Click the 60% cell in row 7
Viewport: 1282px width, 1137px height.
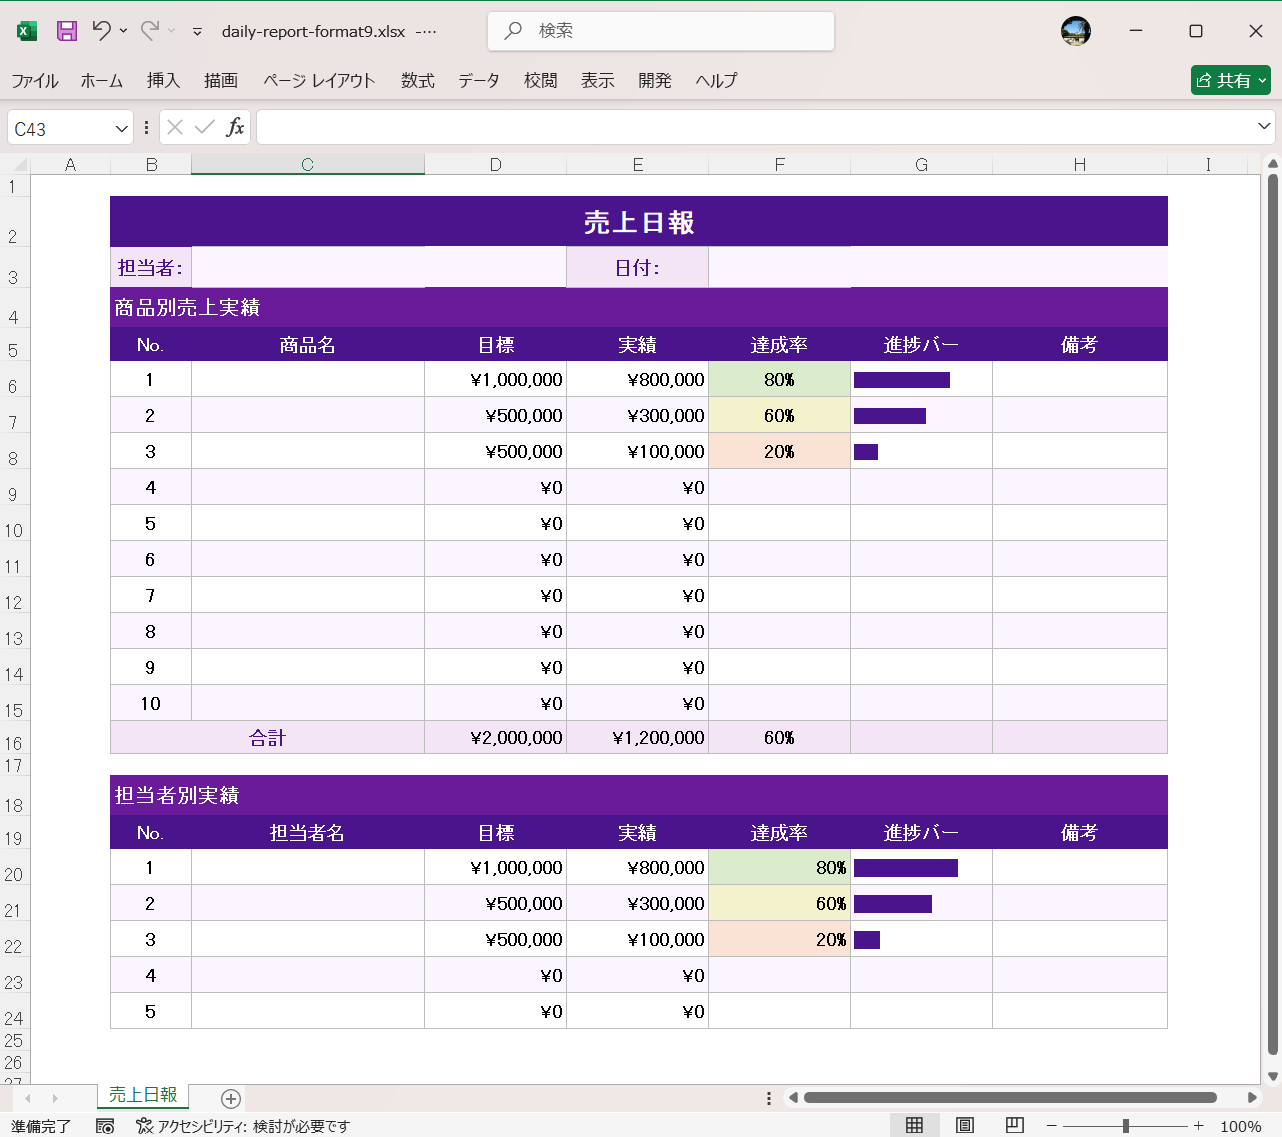(x=780, y=416)
